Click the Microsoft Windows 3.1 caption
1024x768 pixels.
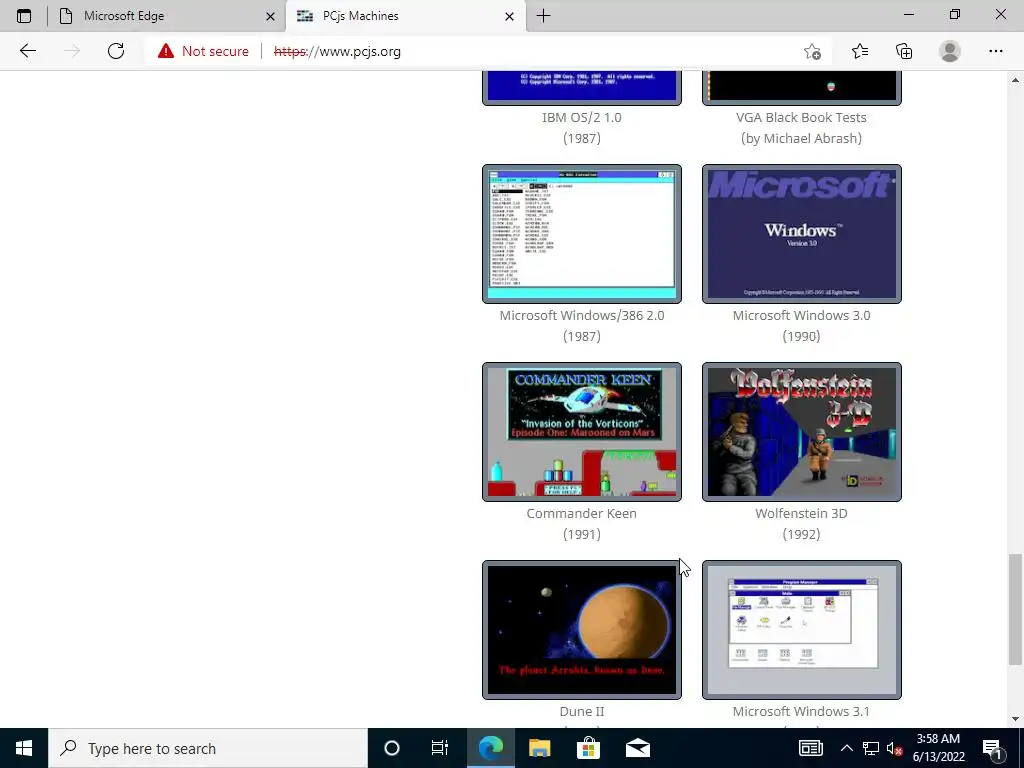801,711
